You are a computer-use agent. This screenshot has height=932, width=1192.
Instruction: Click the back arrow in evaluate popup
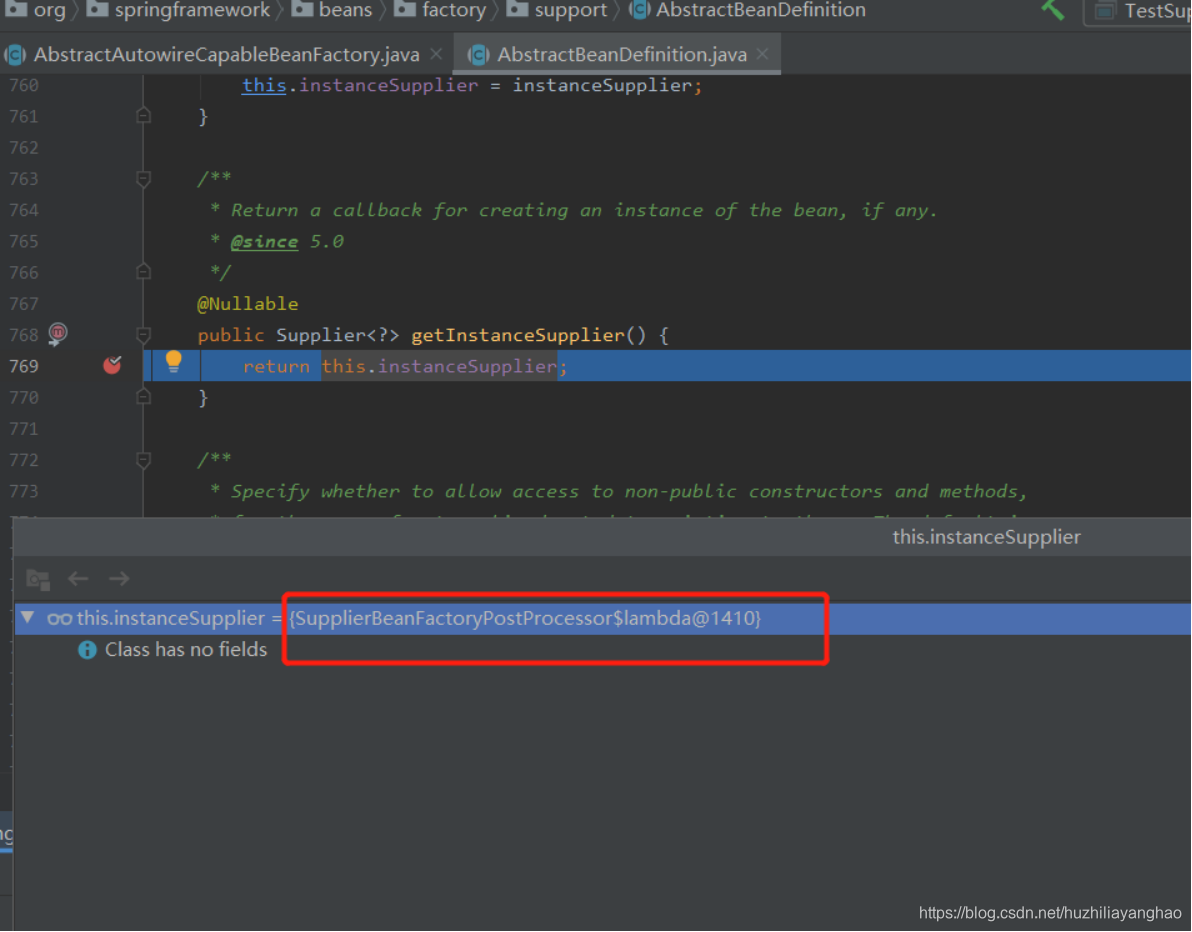click(x=78, y=579)
